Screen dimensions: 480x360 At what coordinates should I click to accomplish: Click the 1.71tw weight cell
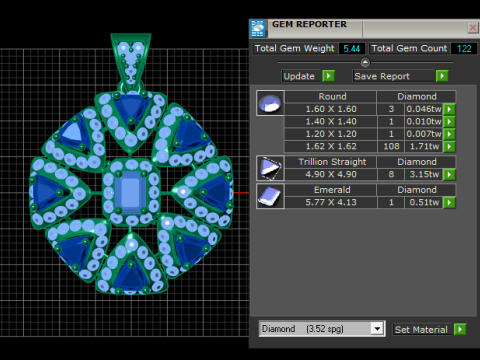[424, 146]
